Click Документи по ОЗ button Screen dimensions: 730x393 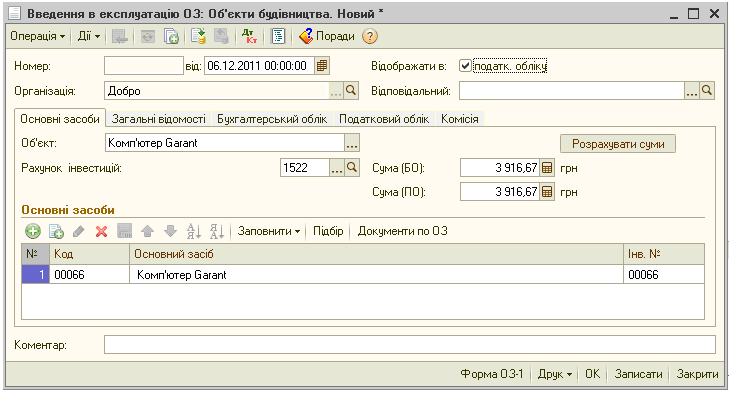pyautogui.click(x=403, y=231)
